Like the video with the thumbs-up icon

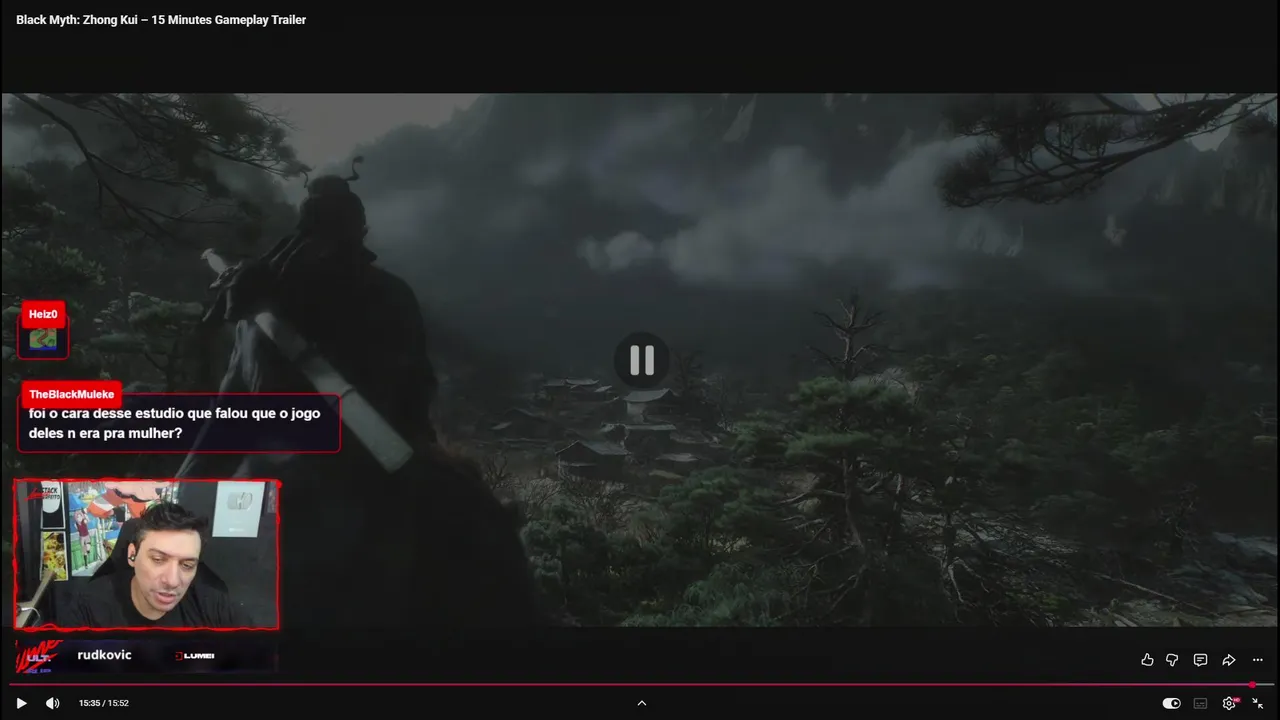click(1147, 660)
